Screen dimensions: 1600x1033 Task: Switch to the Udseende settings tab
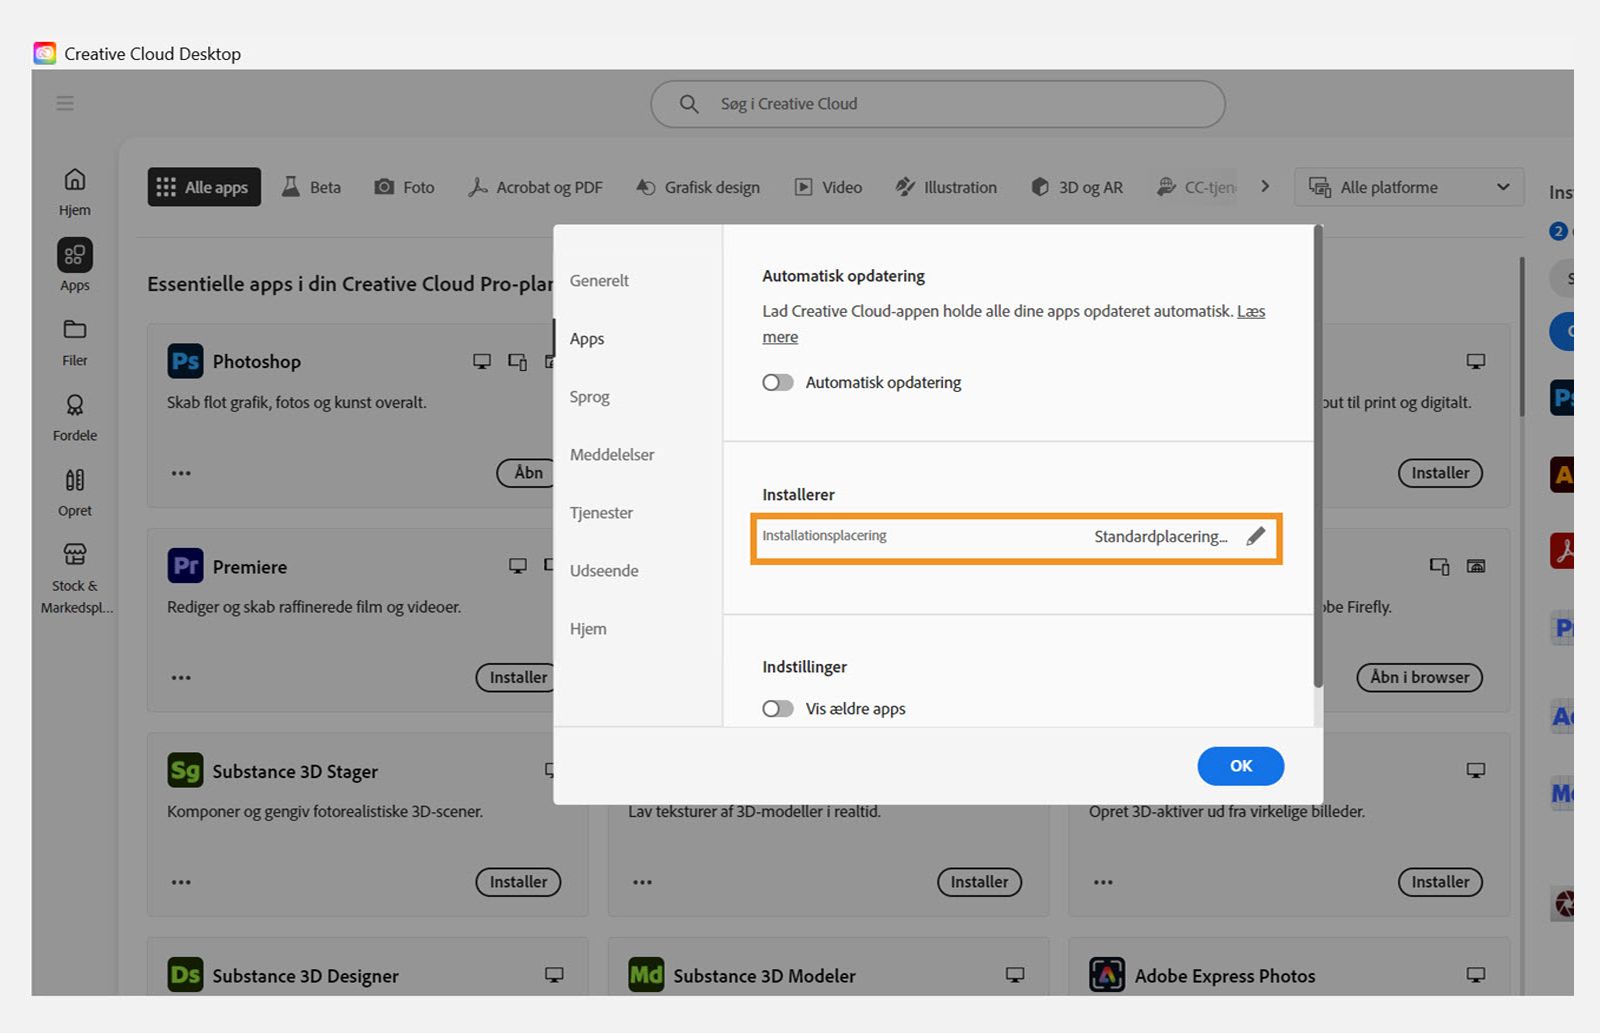pos(604,571)
